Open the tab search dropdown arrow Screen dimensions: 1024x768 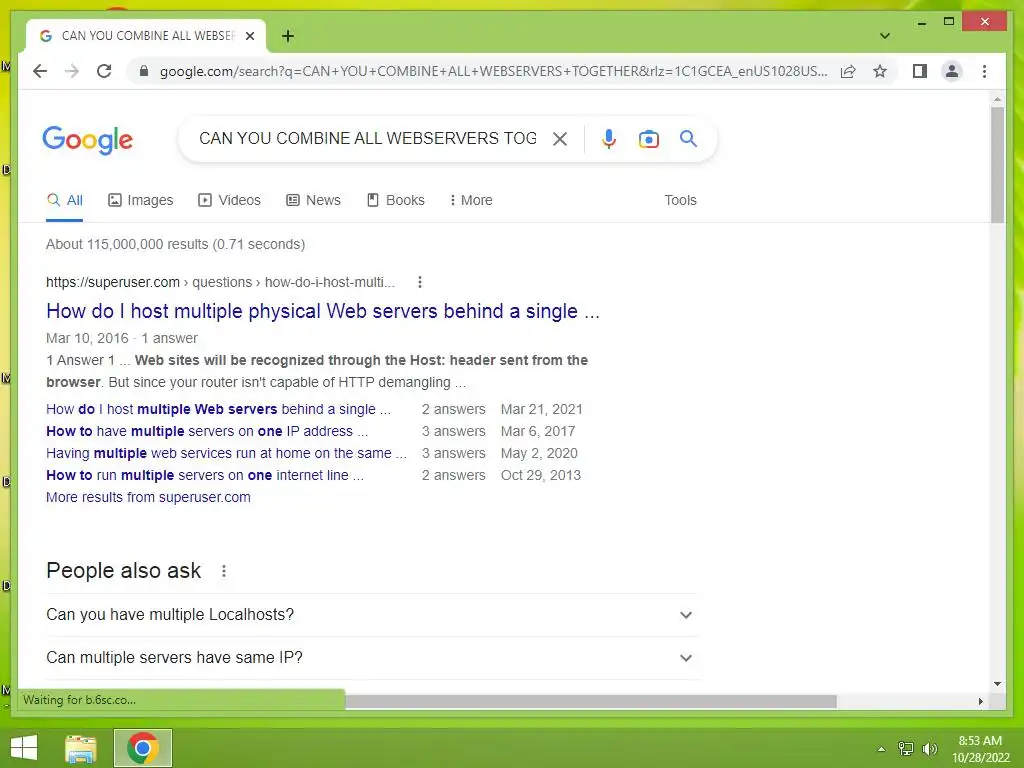885,35
